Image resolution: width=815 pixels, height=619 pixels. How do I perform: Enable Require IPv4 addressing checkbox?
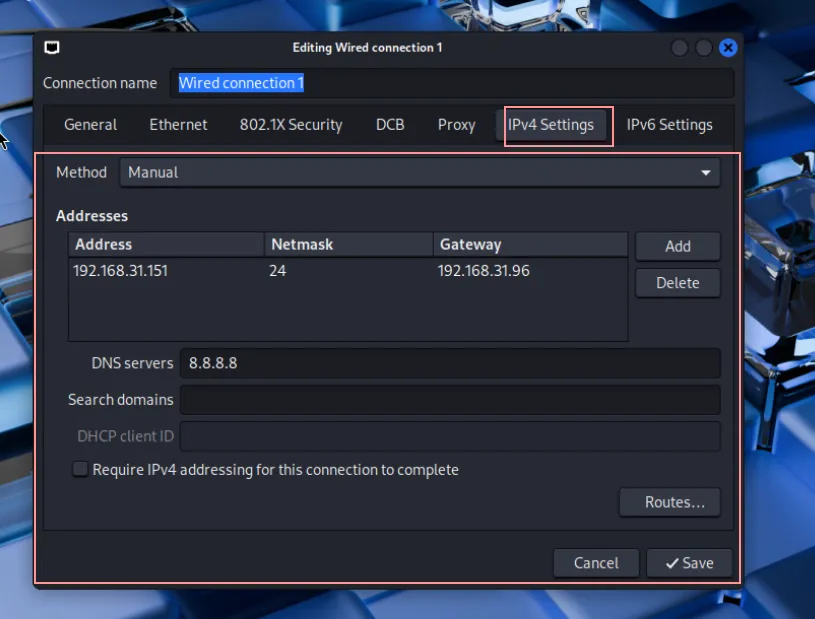(x=80, y=469)
